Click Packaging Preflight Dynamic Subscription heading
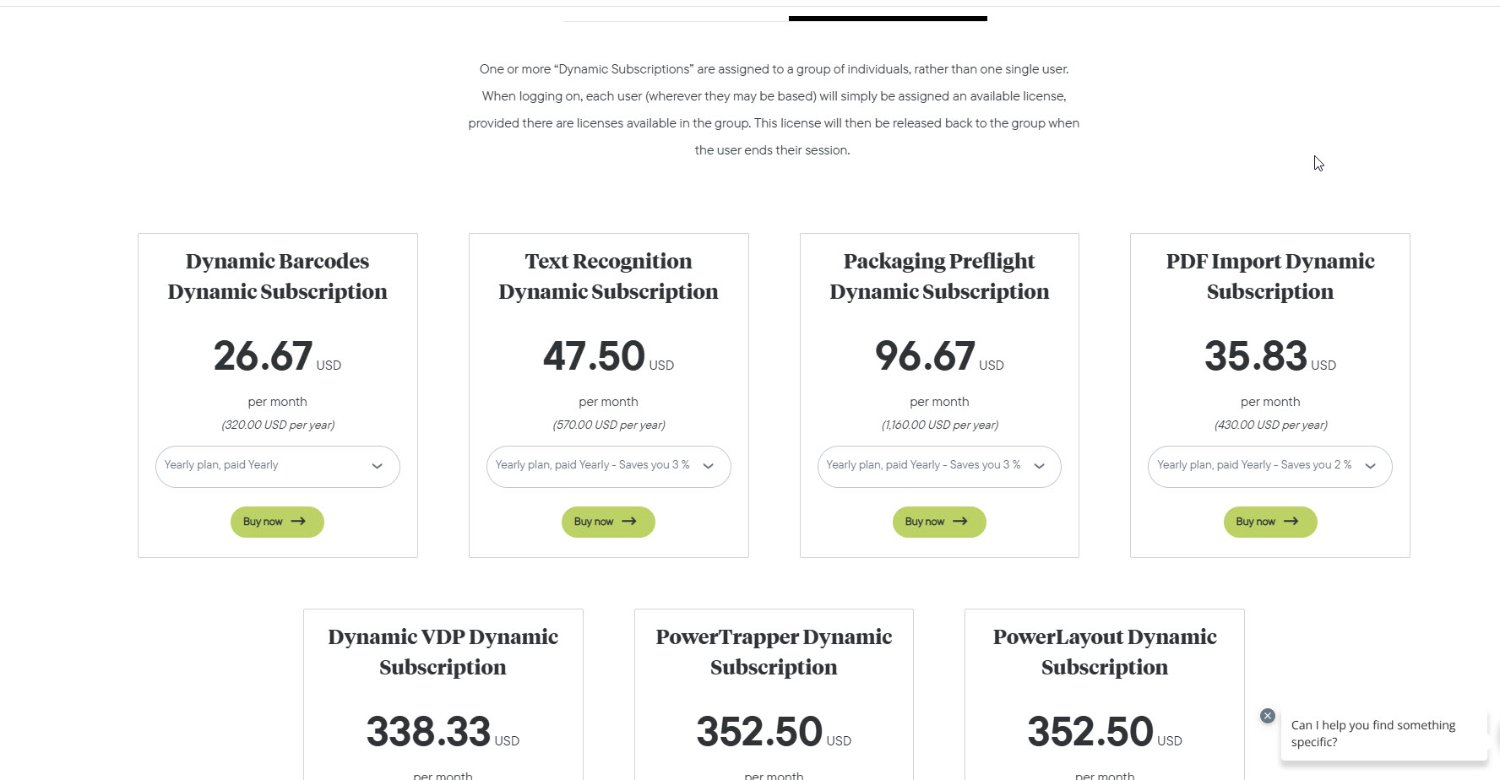This screenshot has width=1500, height=780. (x=939, y=276)
